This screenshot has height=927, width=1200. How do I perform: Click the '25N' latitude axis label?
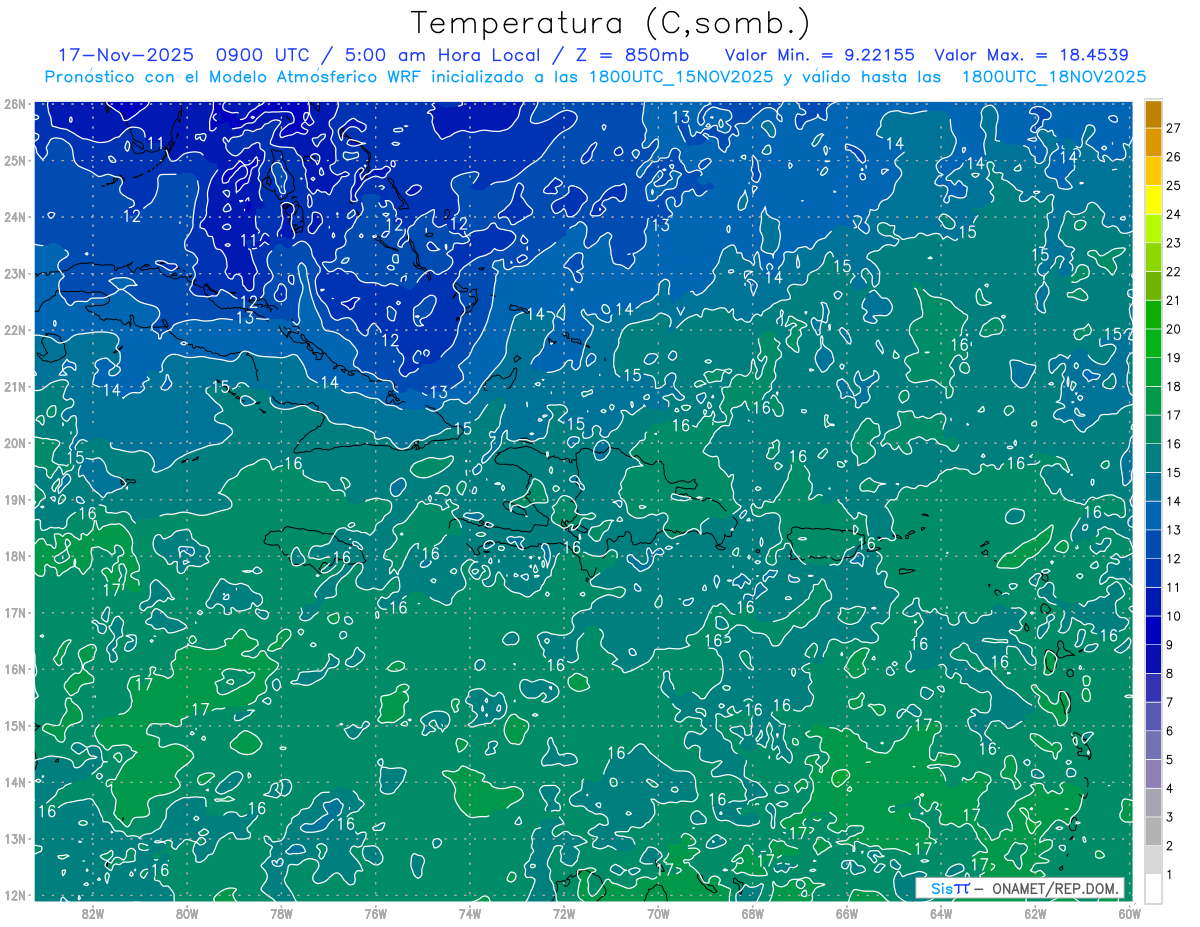click(x=14, y=160)
